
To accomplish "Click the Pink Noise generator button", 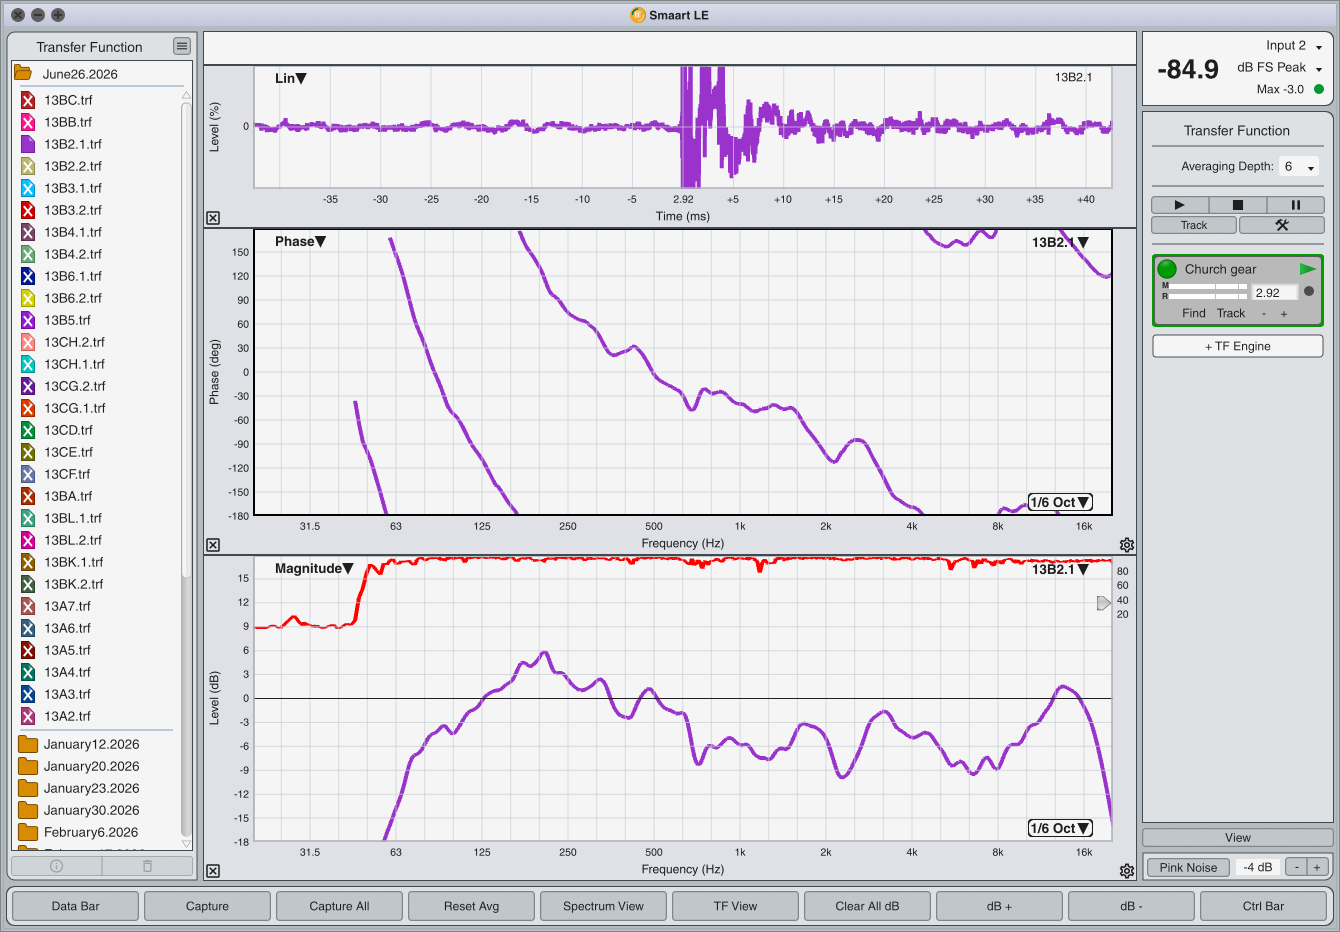I will point(1188,867).
